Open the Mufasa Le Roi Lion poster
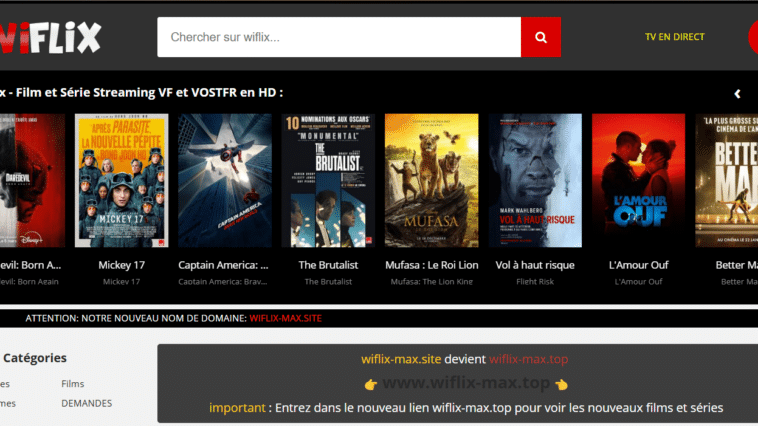This screenshot has width=758, height=426. tap(432, 180)
